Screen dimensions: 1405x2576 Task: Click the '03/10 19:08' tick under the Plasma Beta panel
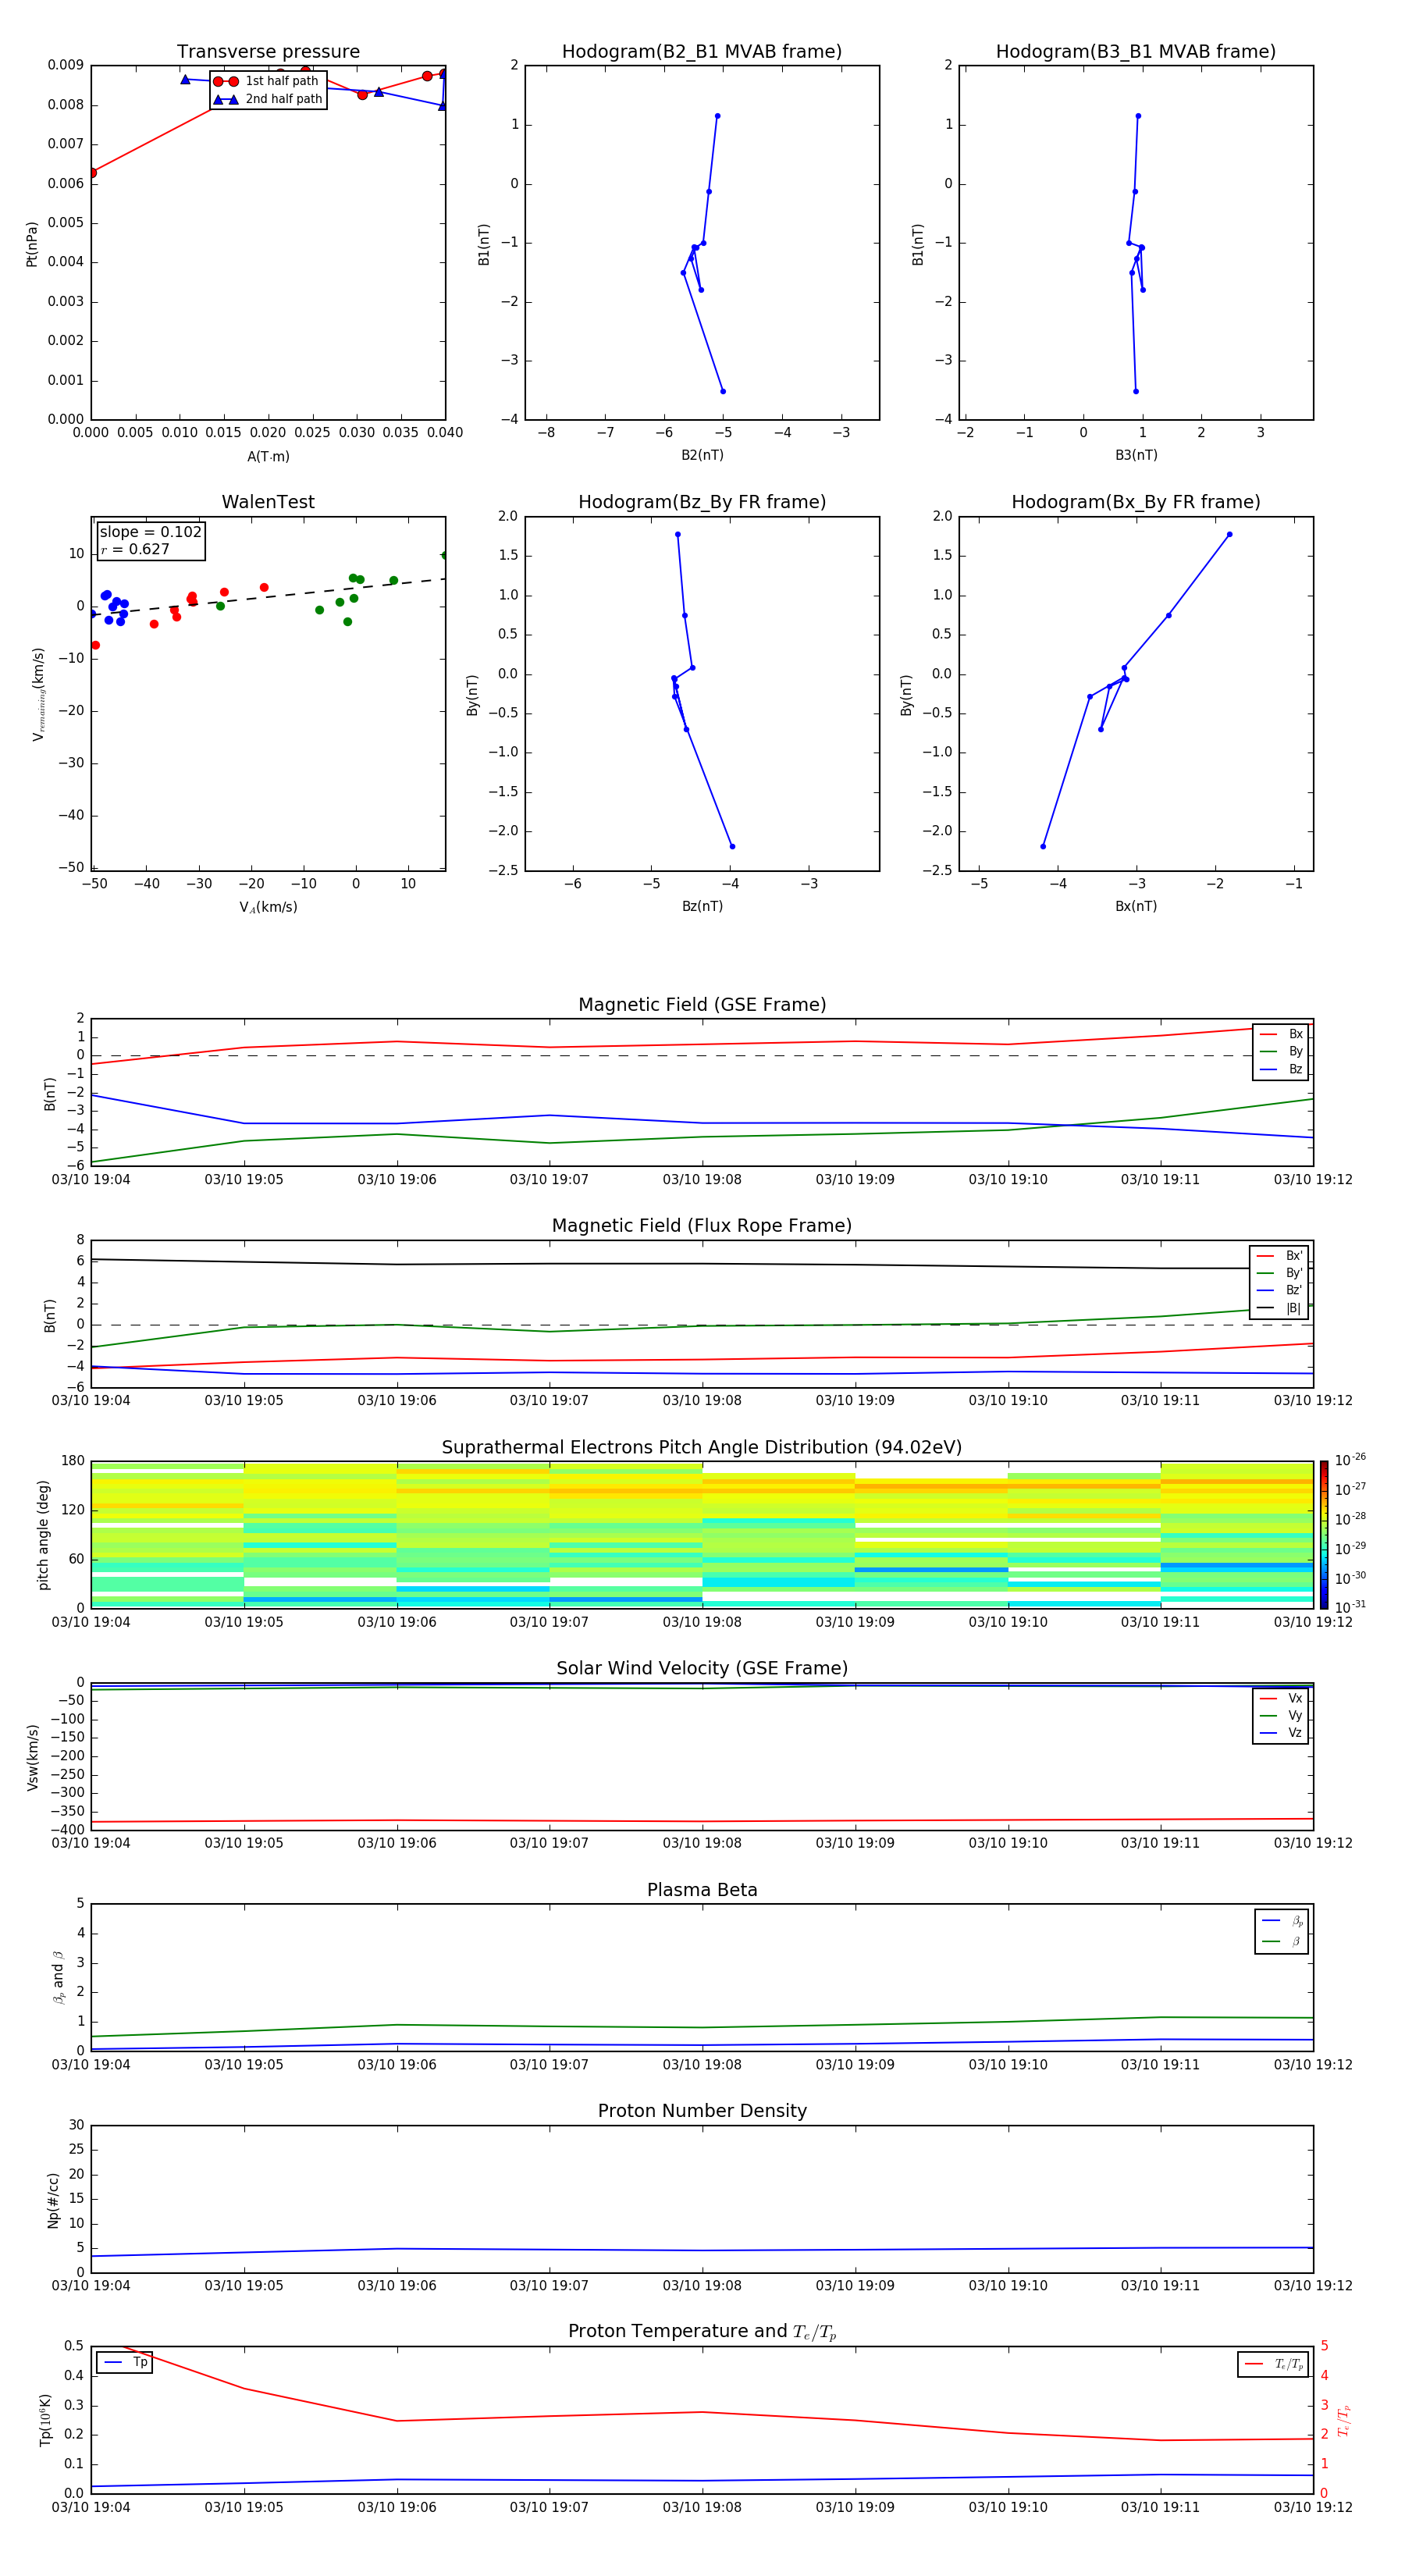(x=702, y=2064)
